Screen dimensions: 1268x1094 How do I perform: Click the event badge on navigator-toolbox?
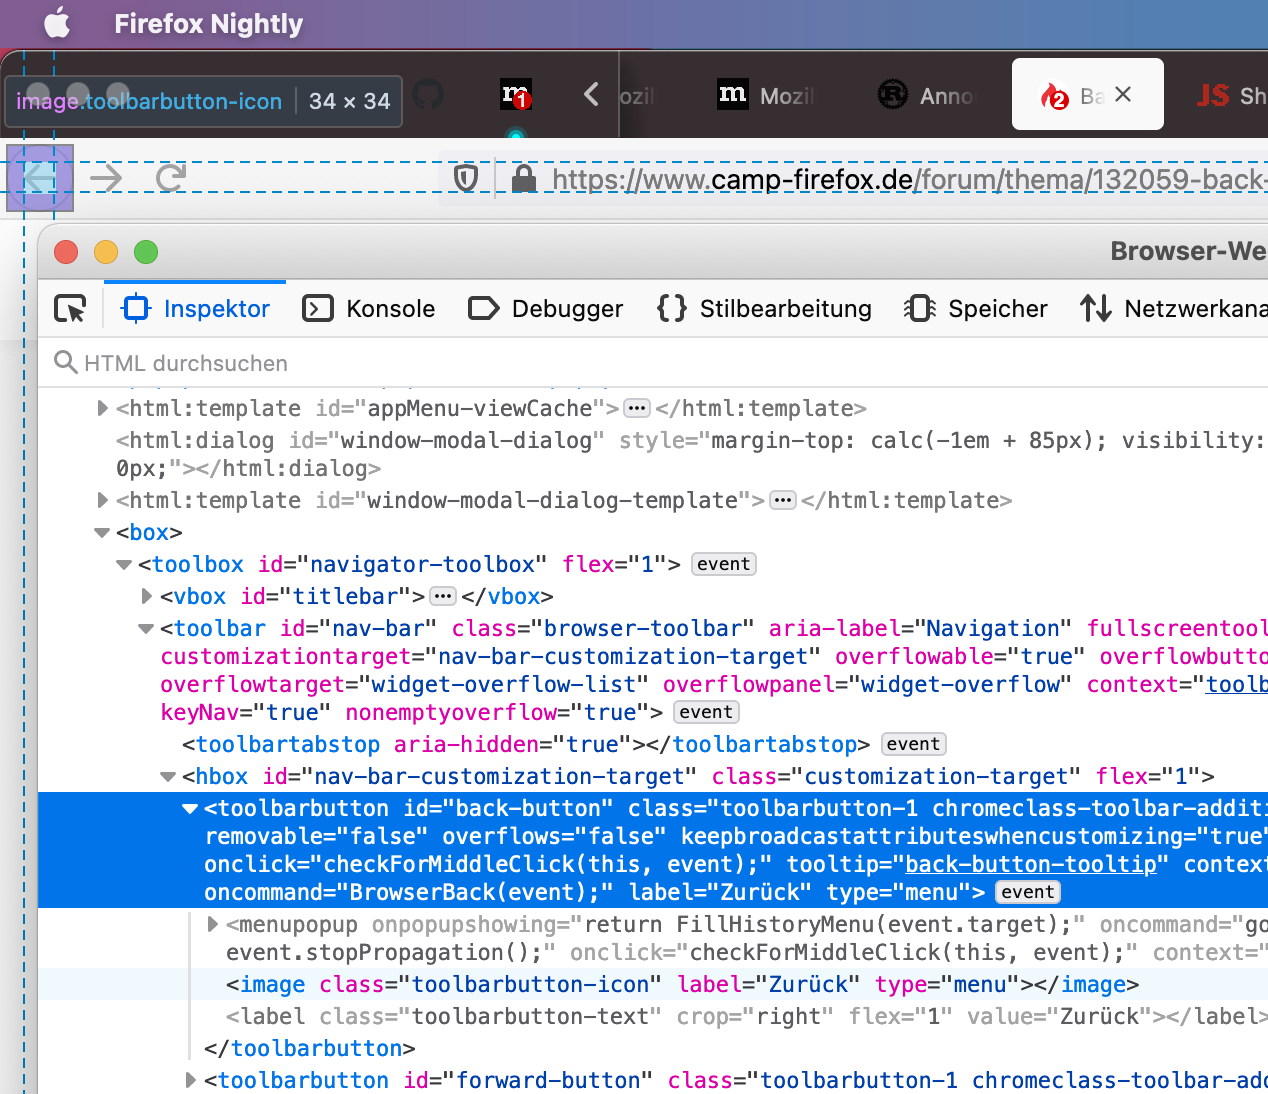click(x=723, y=564)
